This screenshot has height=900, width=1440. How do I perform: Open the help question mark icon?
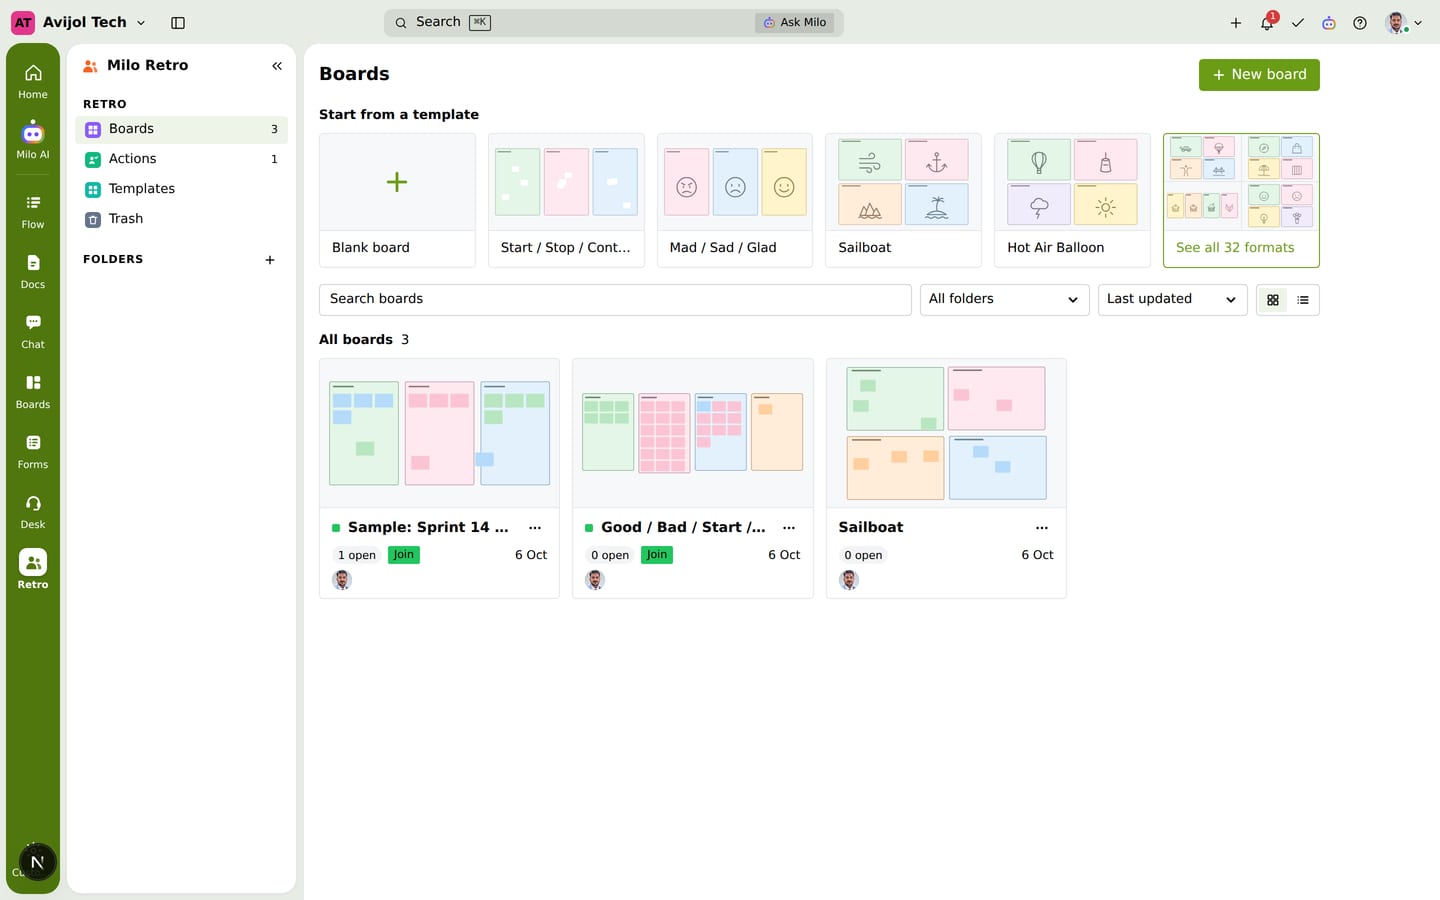tap(1360, 23)
